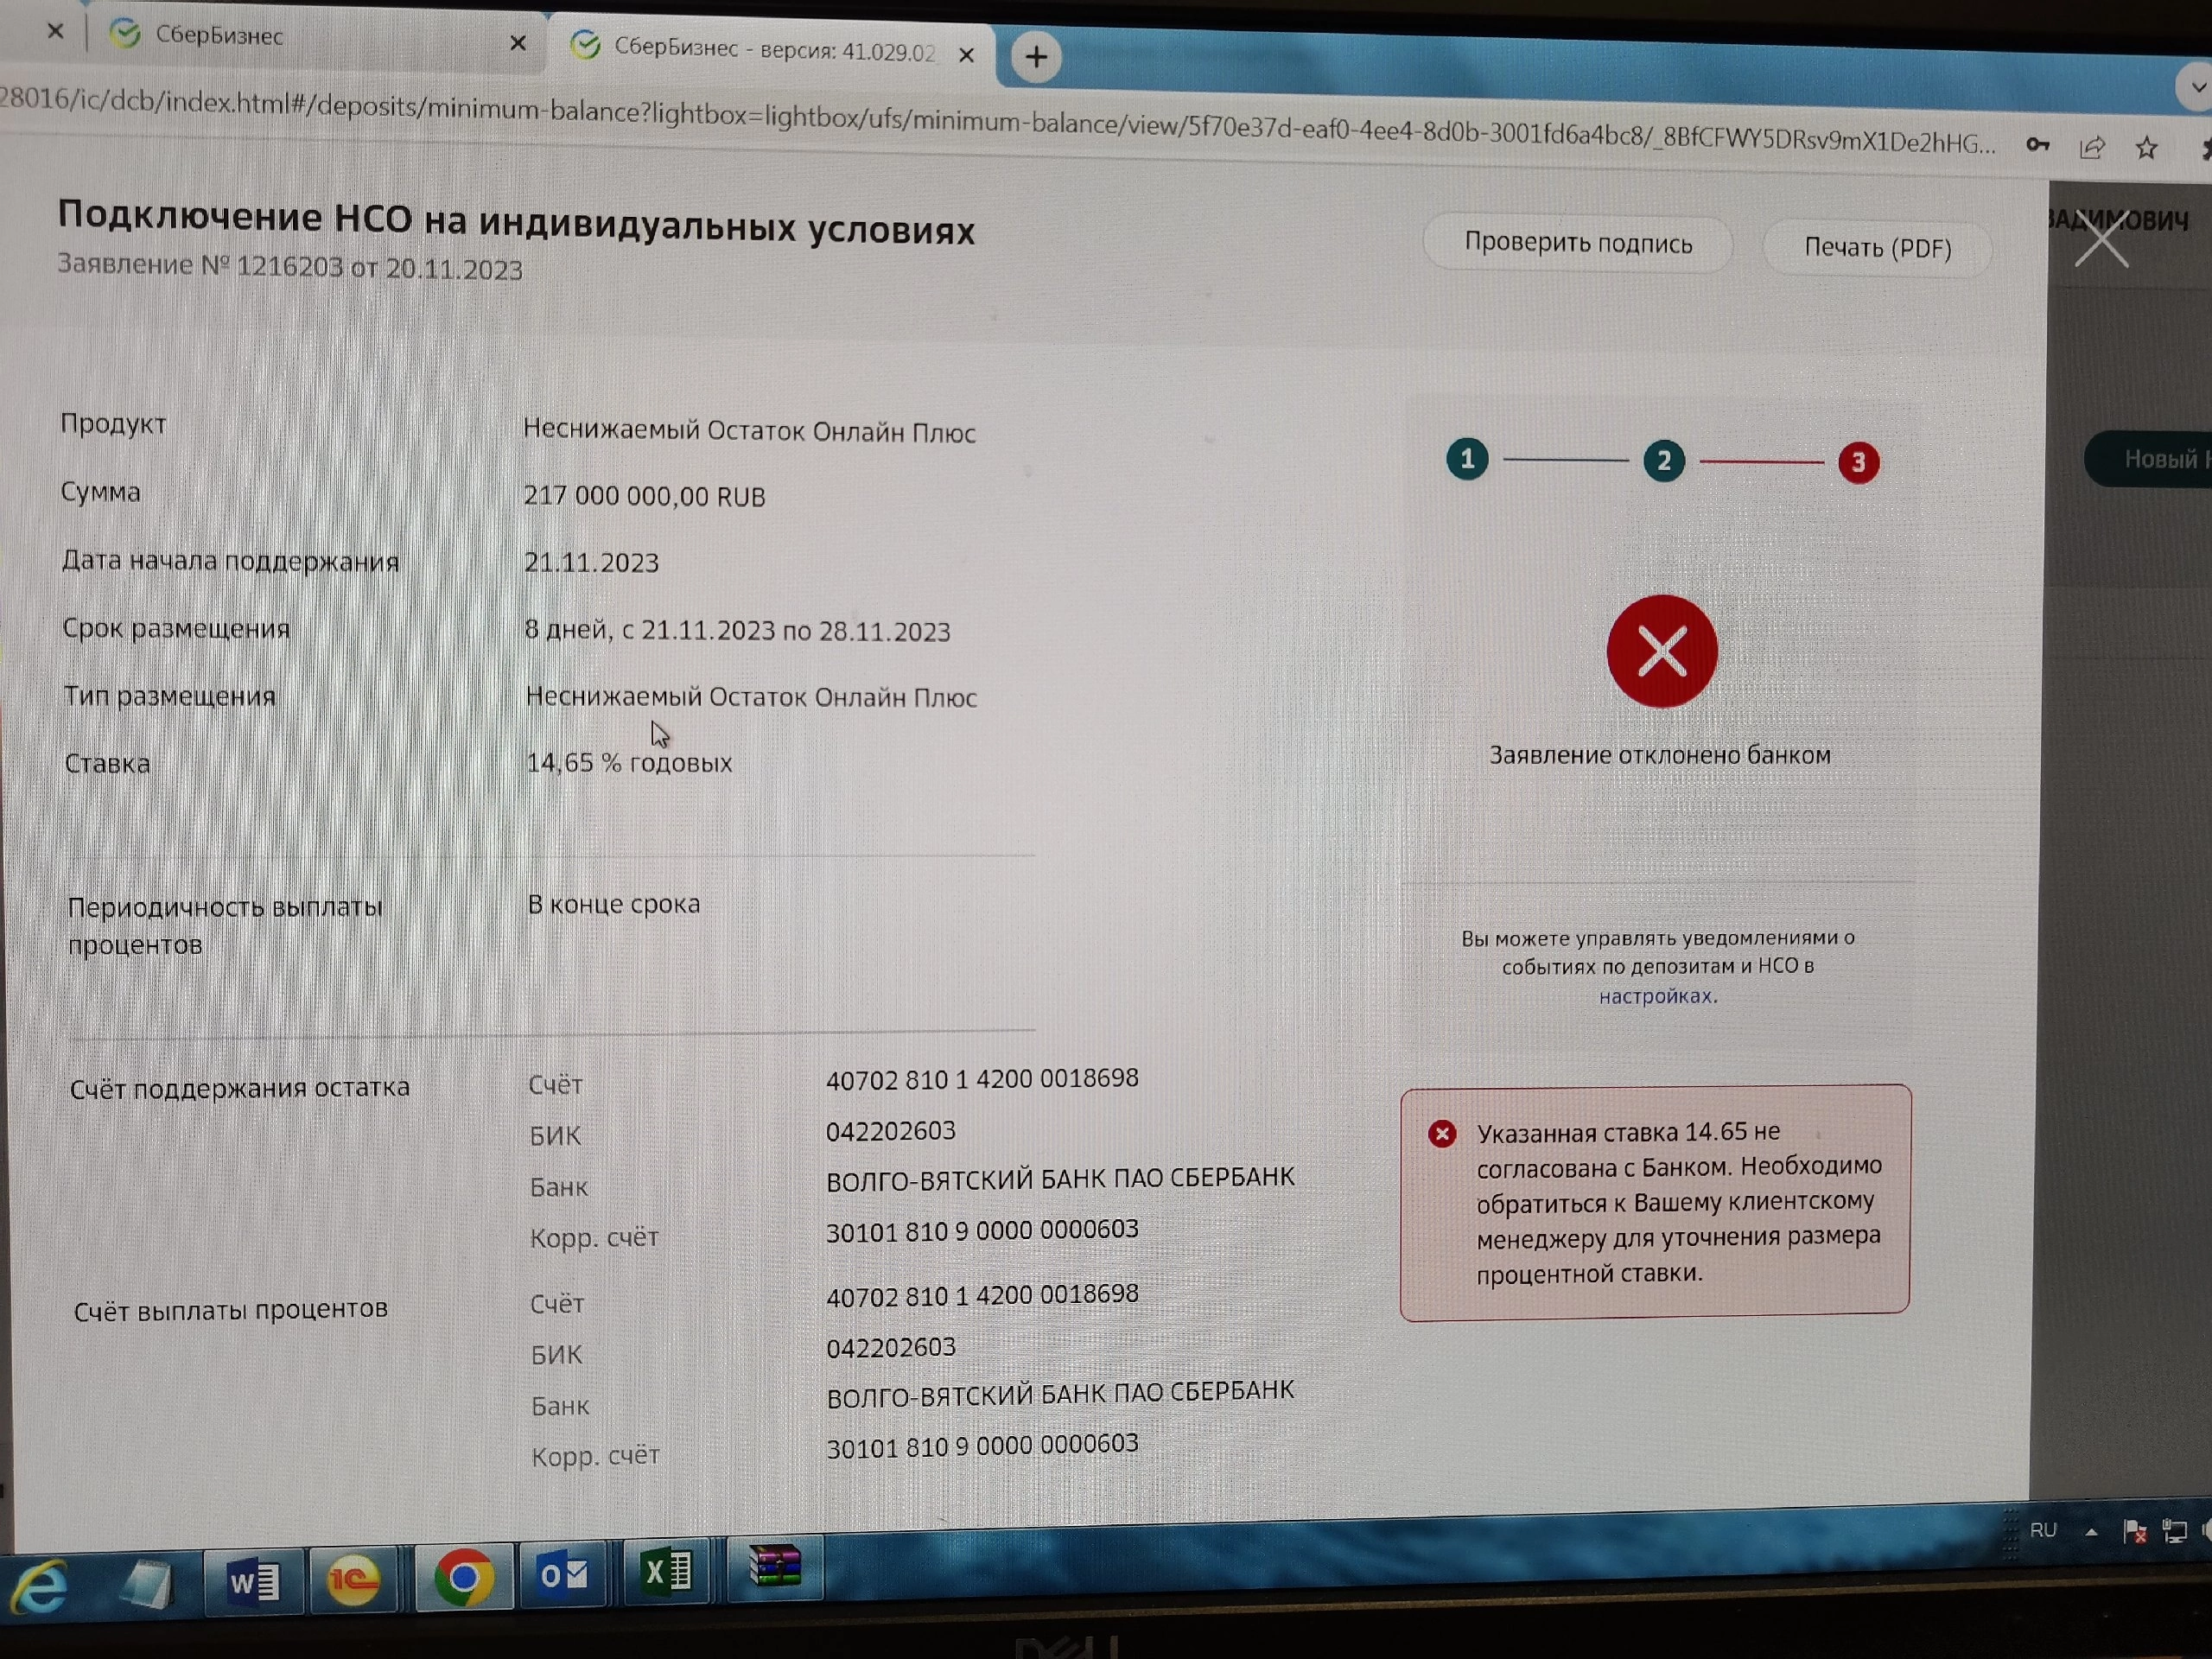Open WinRAR from the taskbar

pyautogui.click(x=775, y=1567)
